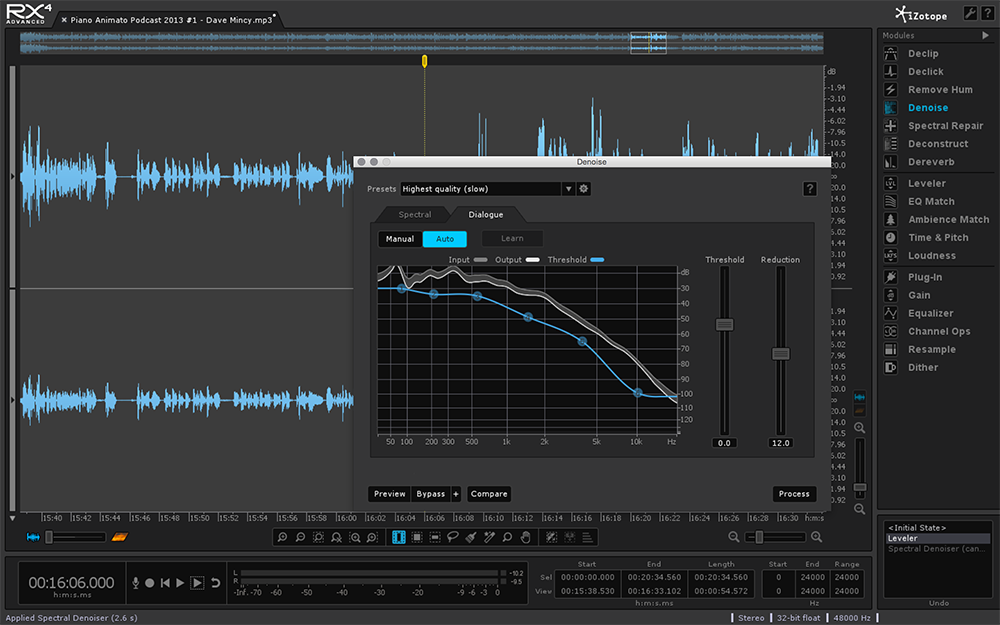The width and height of the screenshot is (1000, 625).
Task: Click the Preview button
Action: pyautogui.click(x=390, y=494)
